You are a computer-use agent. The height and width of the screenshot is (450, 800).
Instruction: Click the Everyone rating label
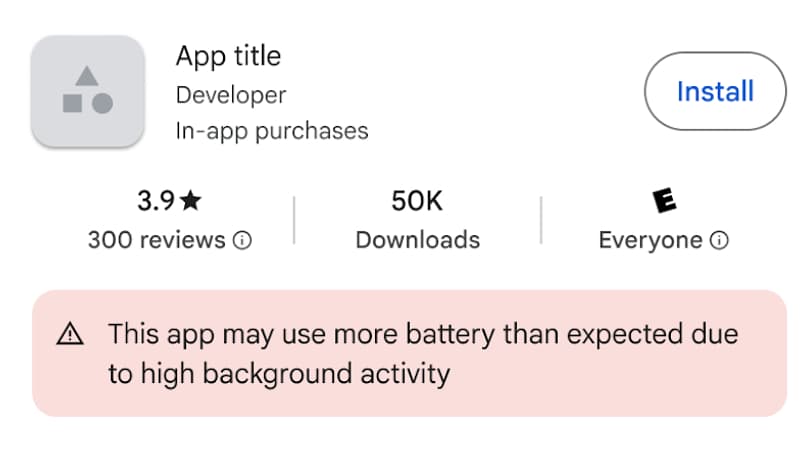point(650,240)
